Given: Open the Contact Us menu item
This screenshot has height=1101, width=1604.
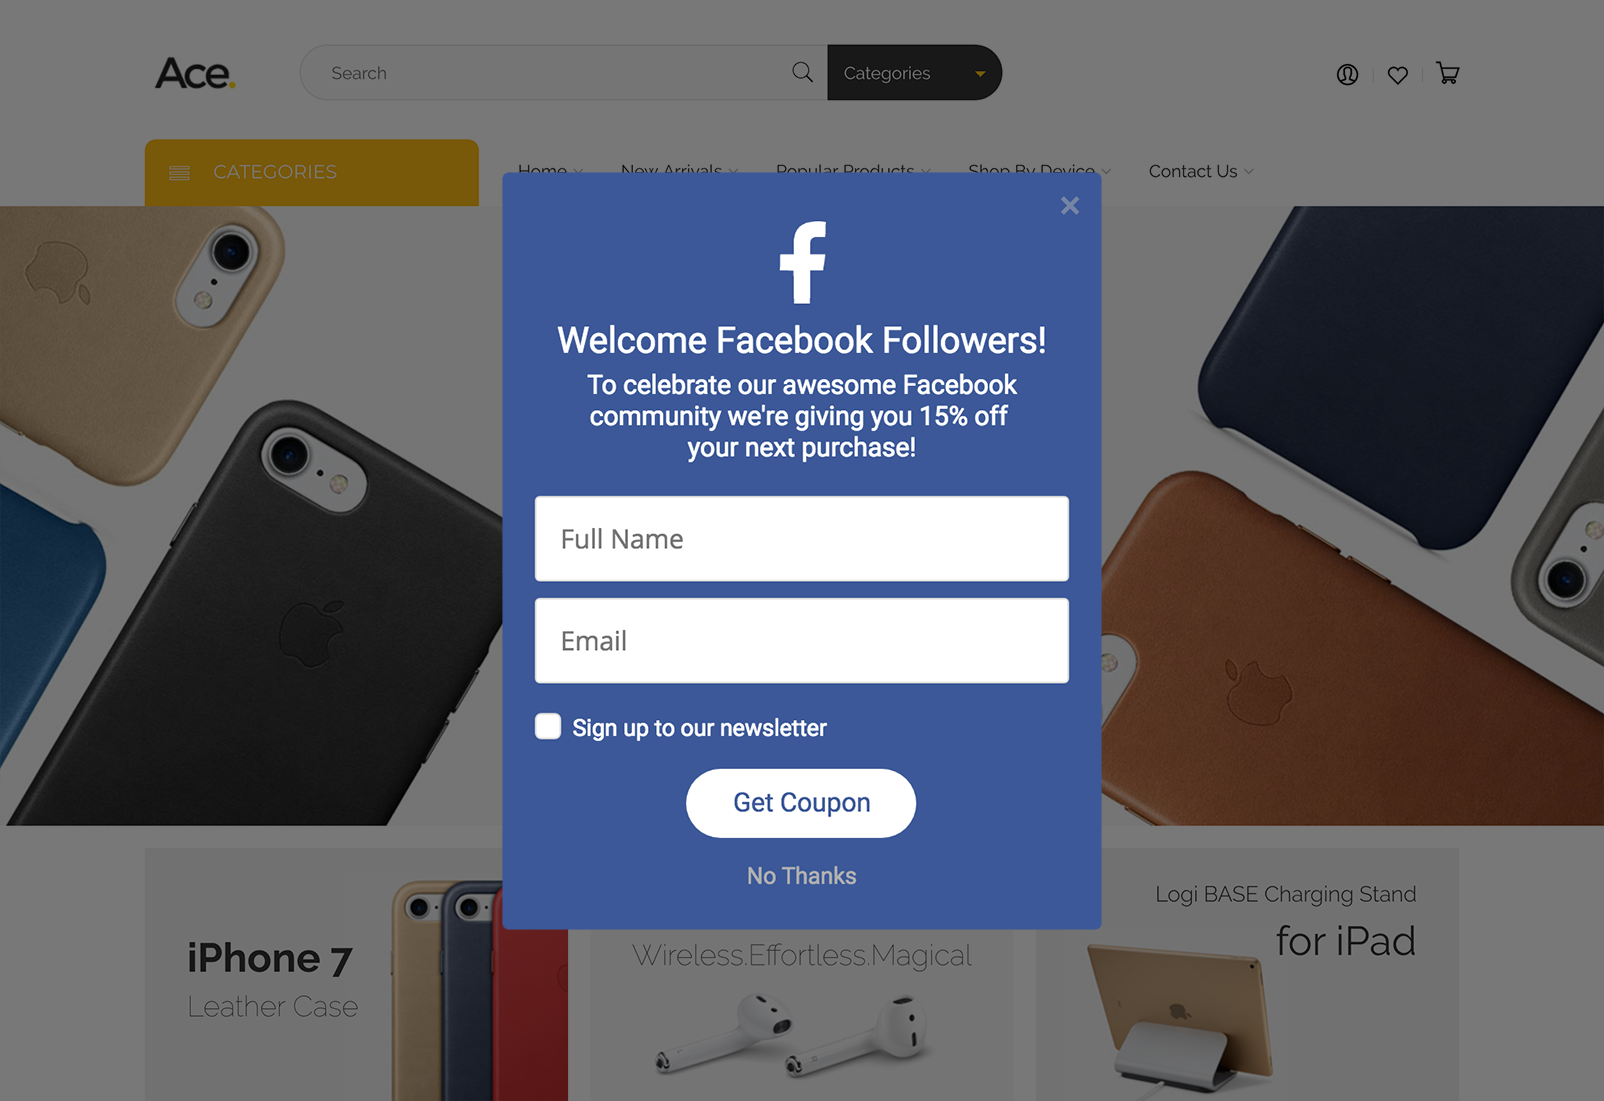Looking at the screenshot, I should (1193, 171).
